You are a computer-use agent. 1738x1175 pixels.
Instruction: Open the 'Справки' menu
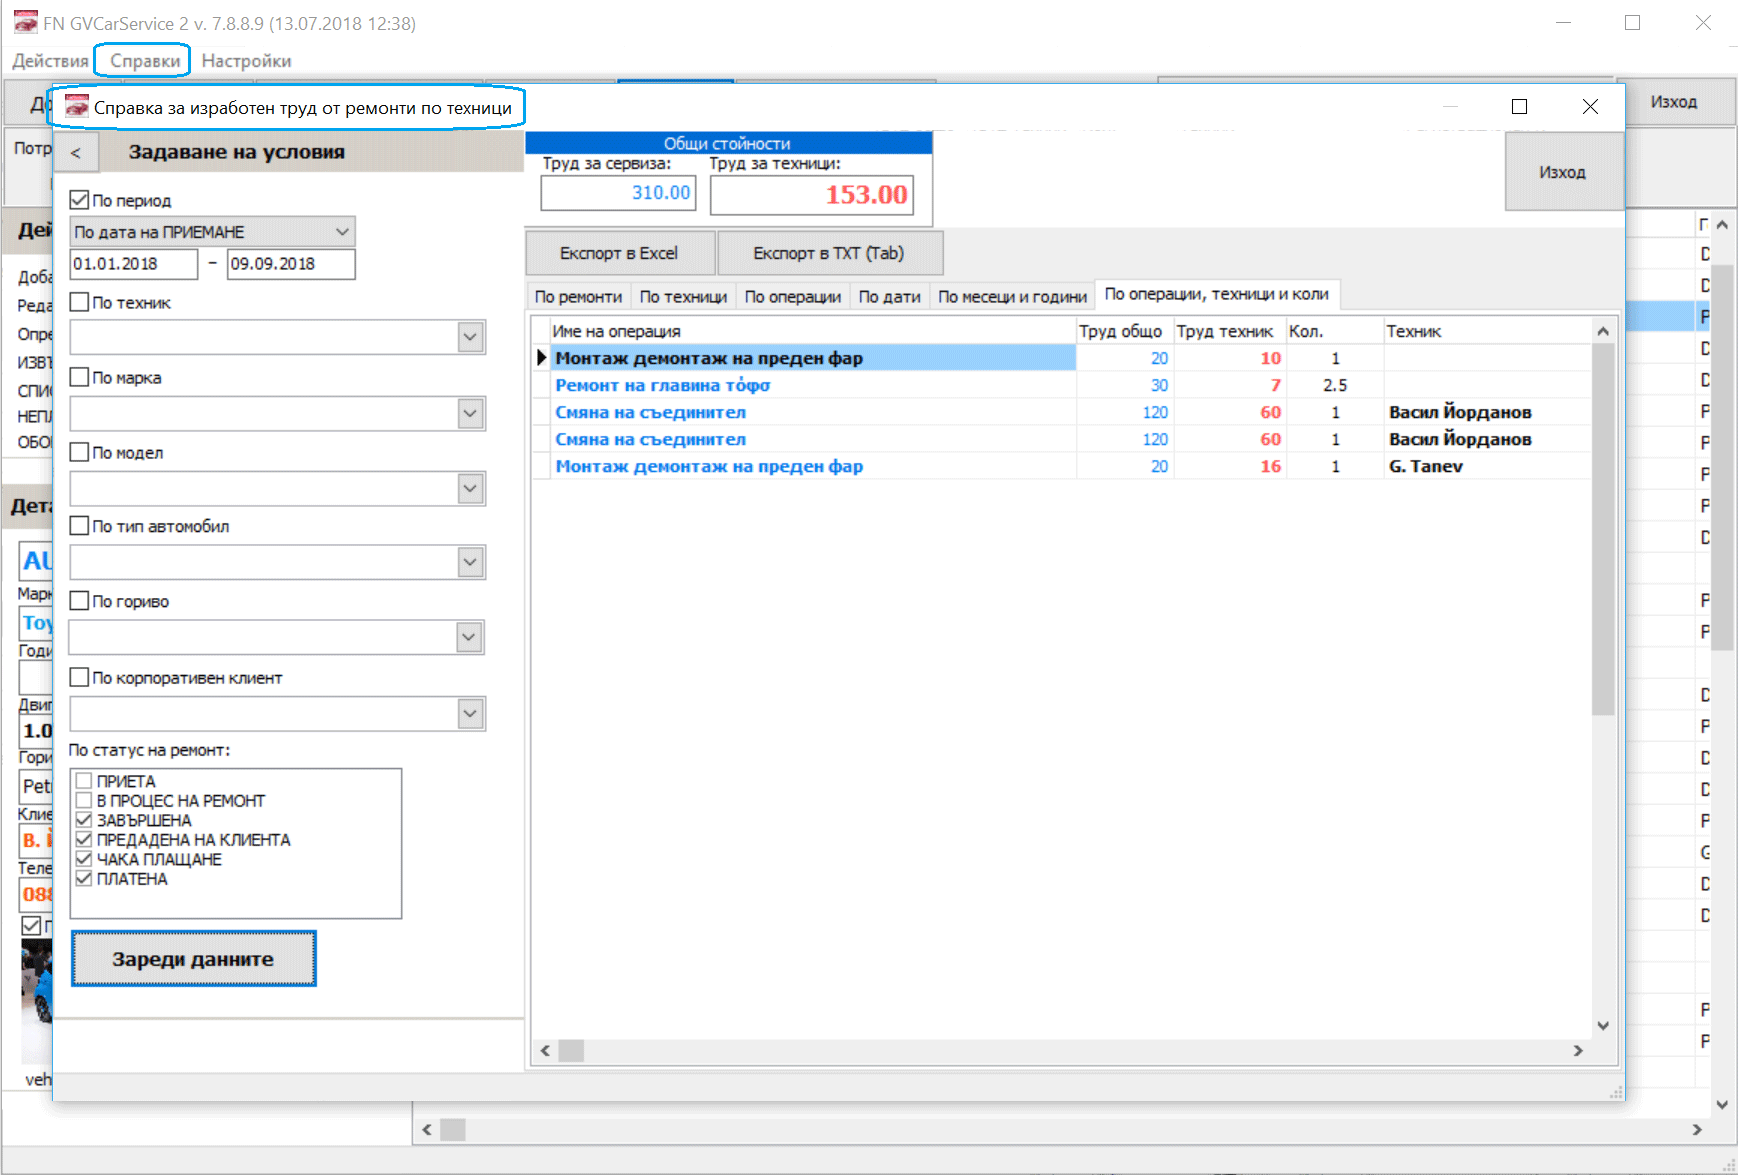click(145, 61)
